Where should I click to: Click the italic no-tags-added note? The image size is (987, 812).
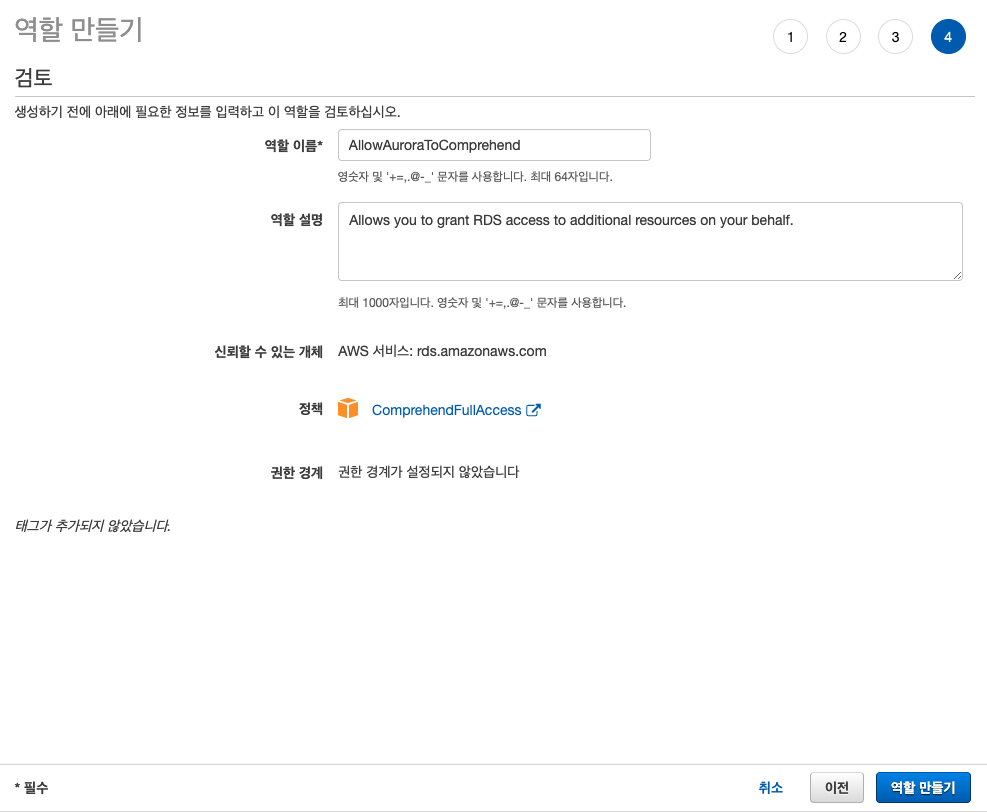click(x=92, y=525)
